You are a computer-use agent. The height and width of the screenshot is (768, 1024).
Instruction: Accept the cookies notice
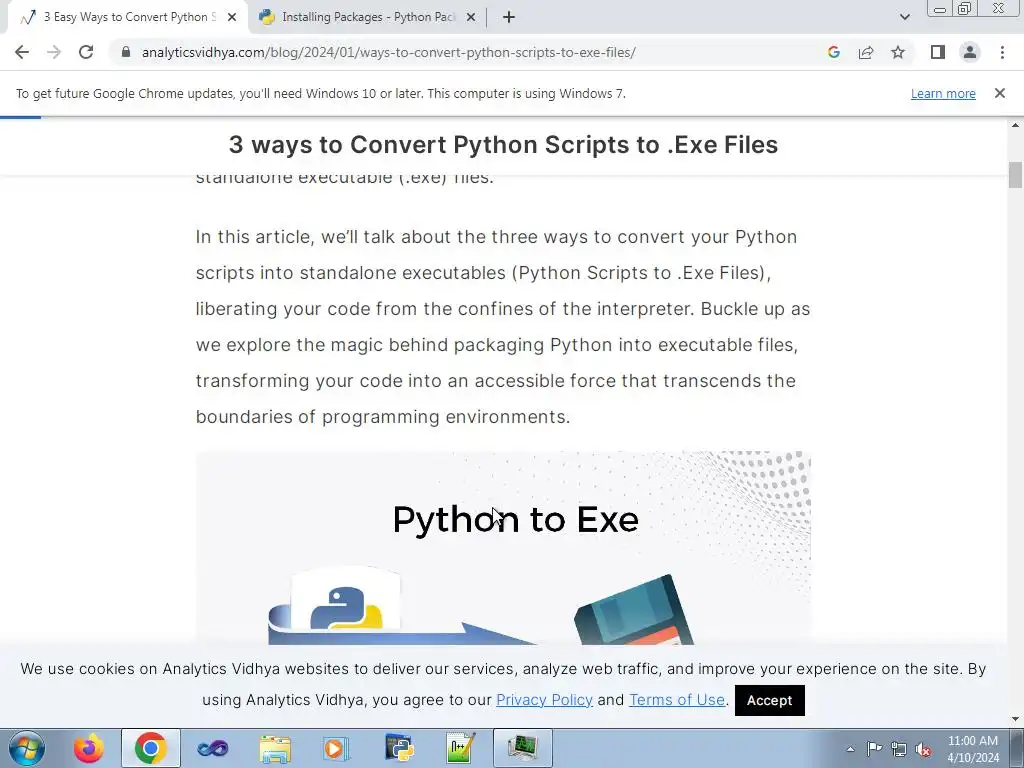click(769, 700)
